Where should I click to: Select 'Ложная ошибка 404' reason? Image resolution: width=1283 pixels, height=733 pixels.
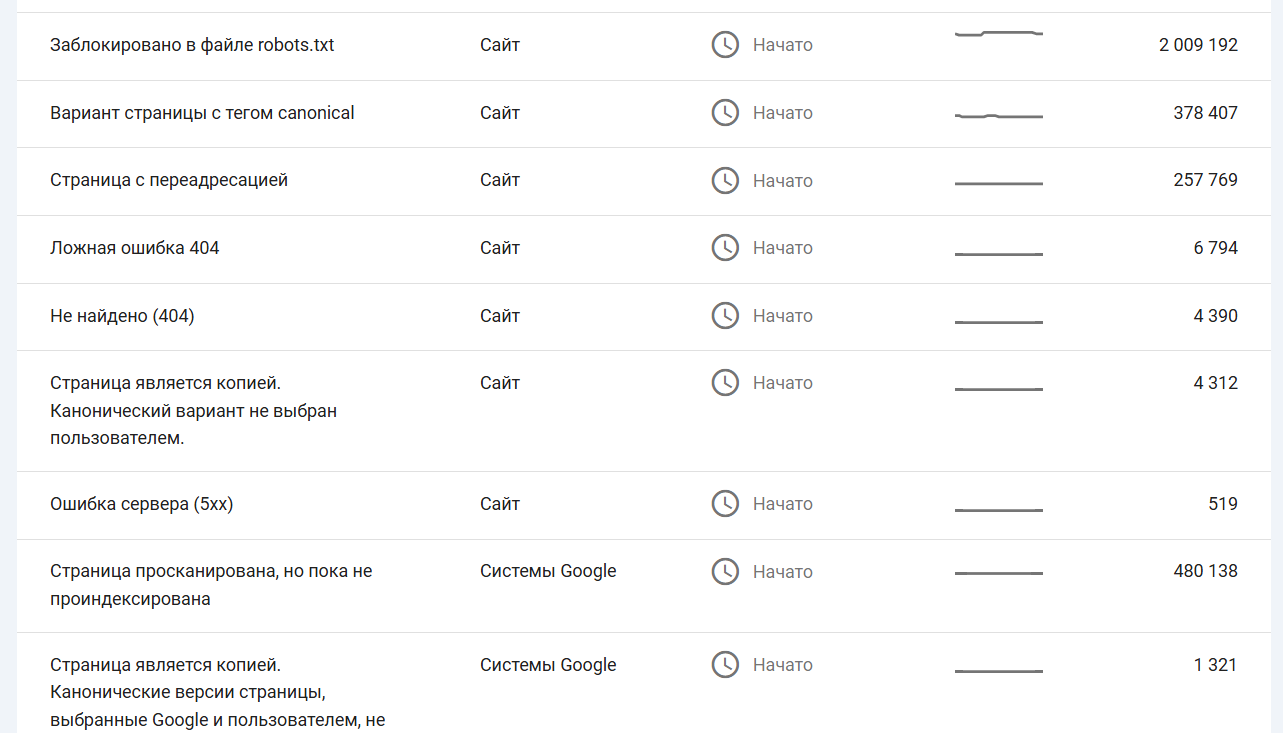[135, 248]
